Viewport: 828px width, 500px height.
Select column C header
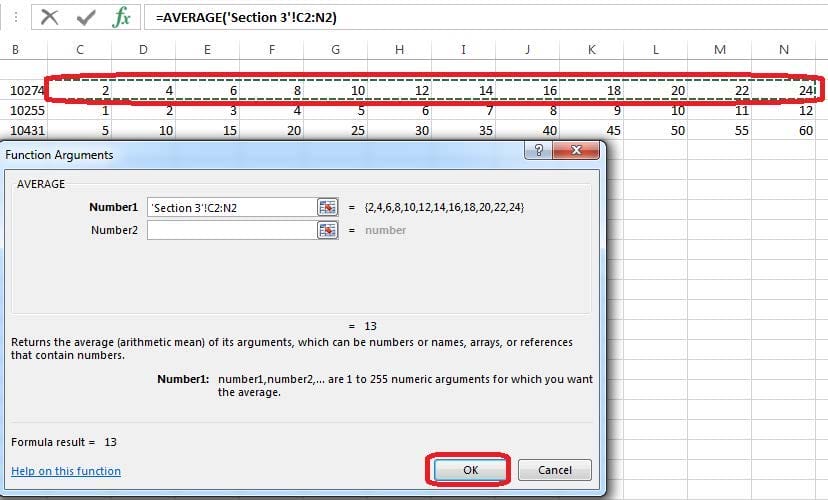tap(80, 49)
